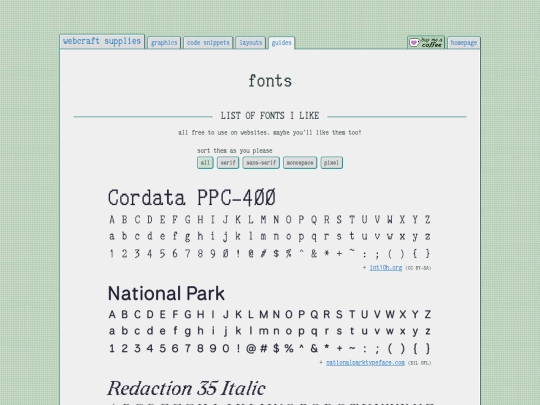Open the code snippets tab
The image size is (540, 405).
tap(208, 43)
